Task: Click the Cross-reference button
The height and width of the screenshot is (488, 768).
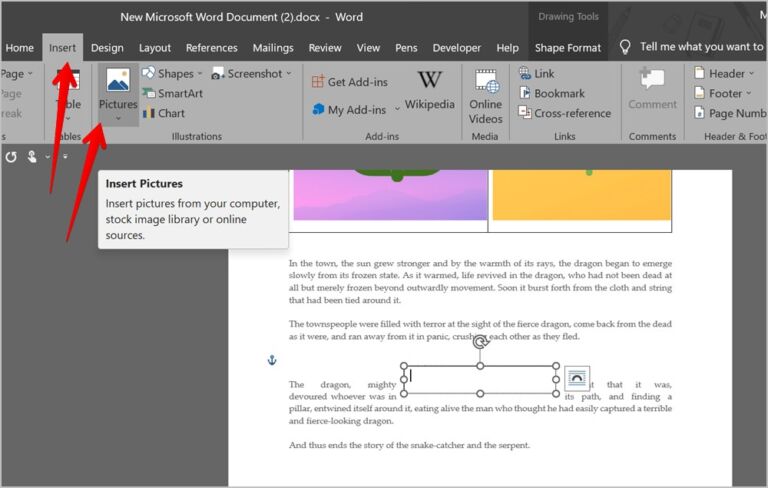Action: pyautogui.click(x=565, y=113)
